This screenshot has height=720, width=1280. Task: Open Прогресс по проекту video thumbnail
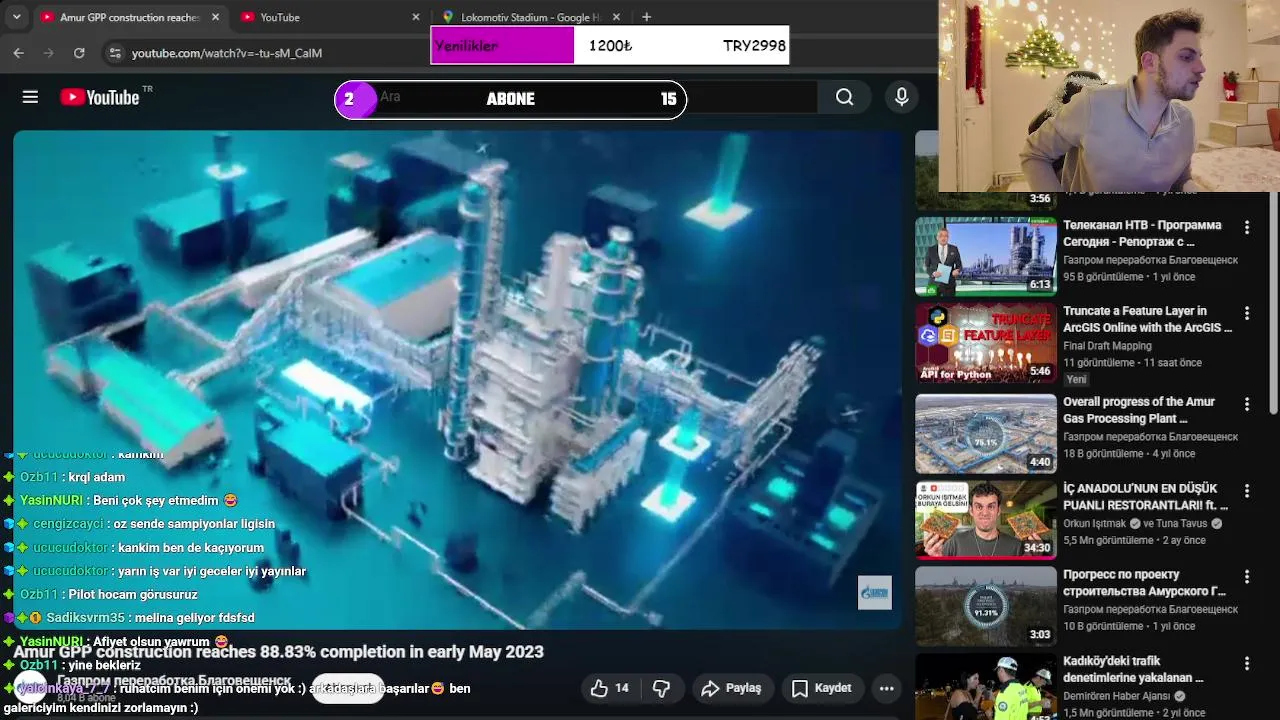click(x=986, y=607)
